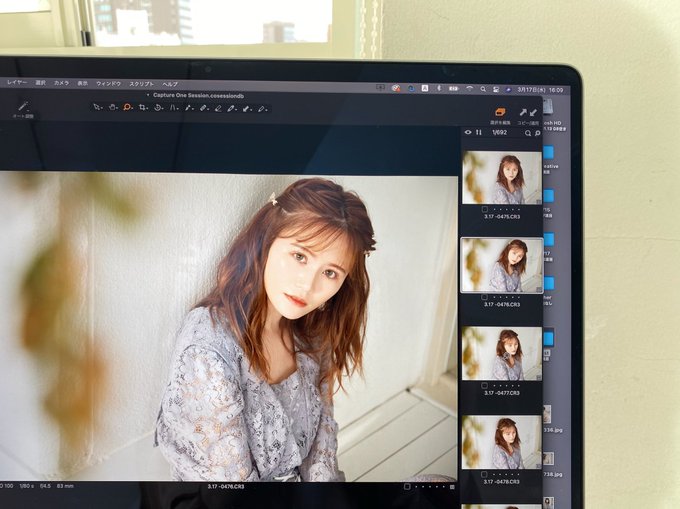Open the Control Center menu bar icon

496,89
